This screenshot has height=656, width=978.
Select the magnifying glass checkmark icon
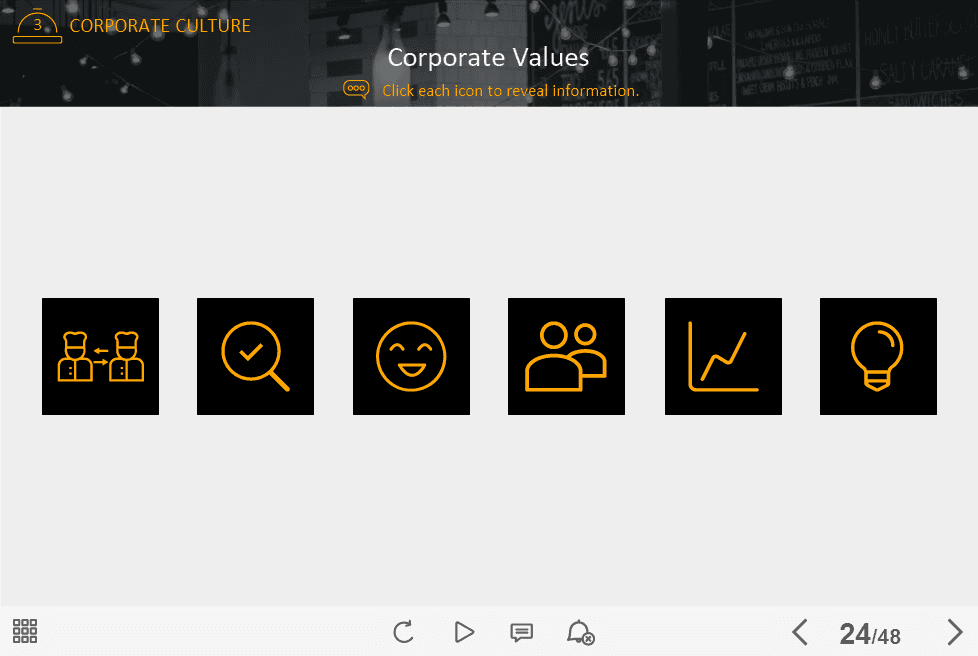tap(255, 356)
